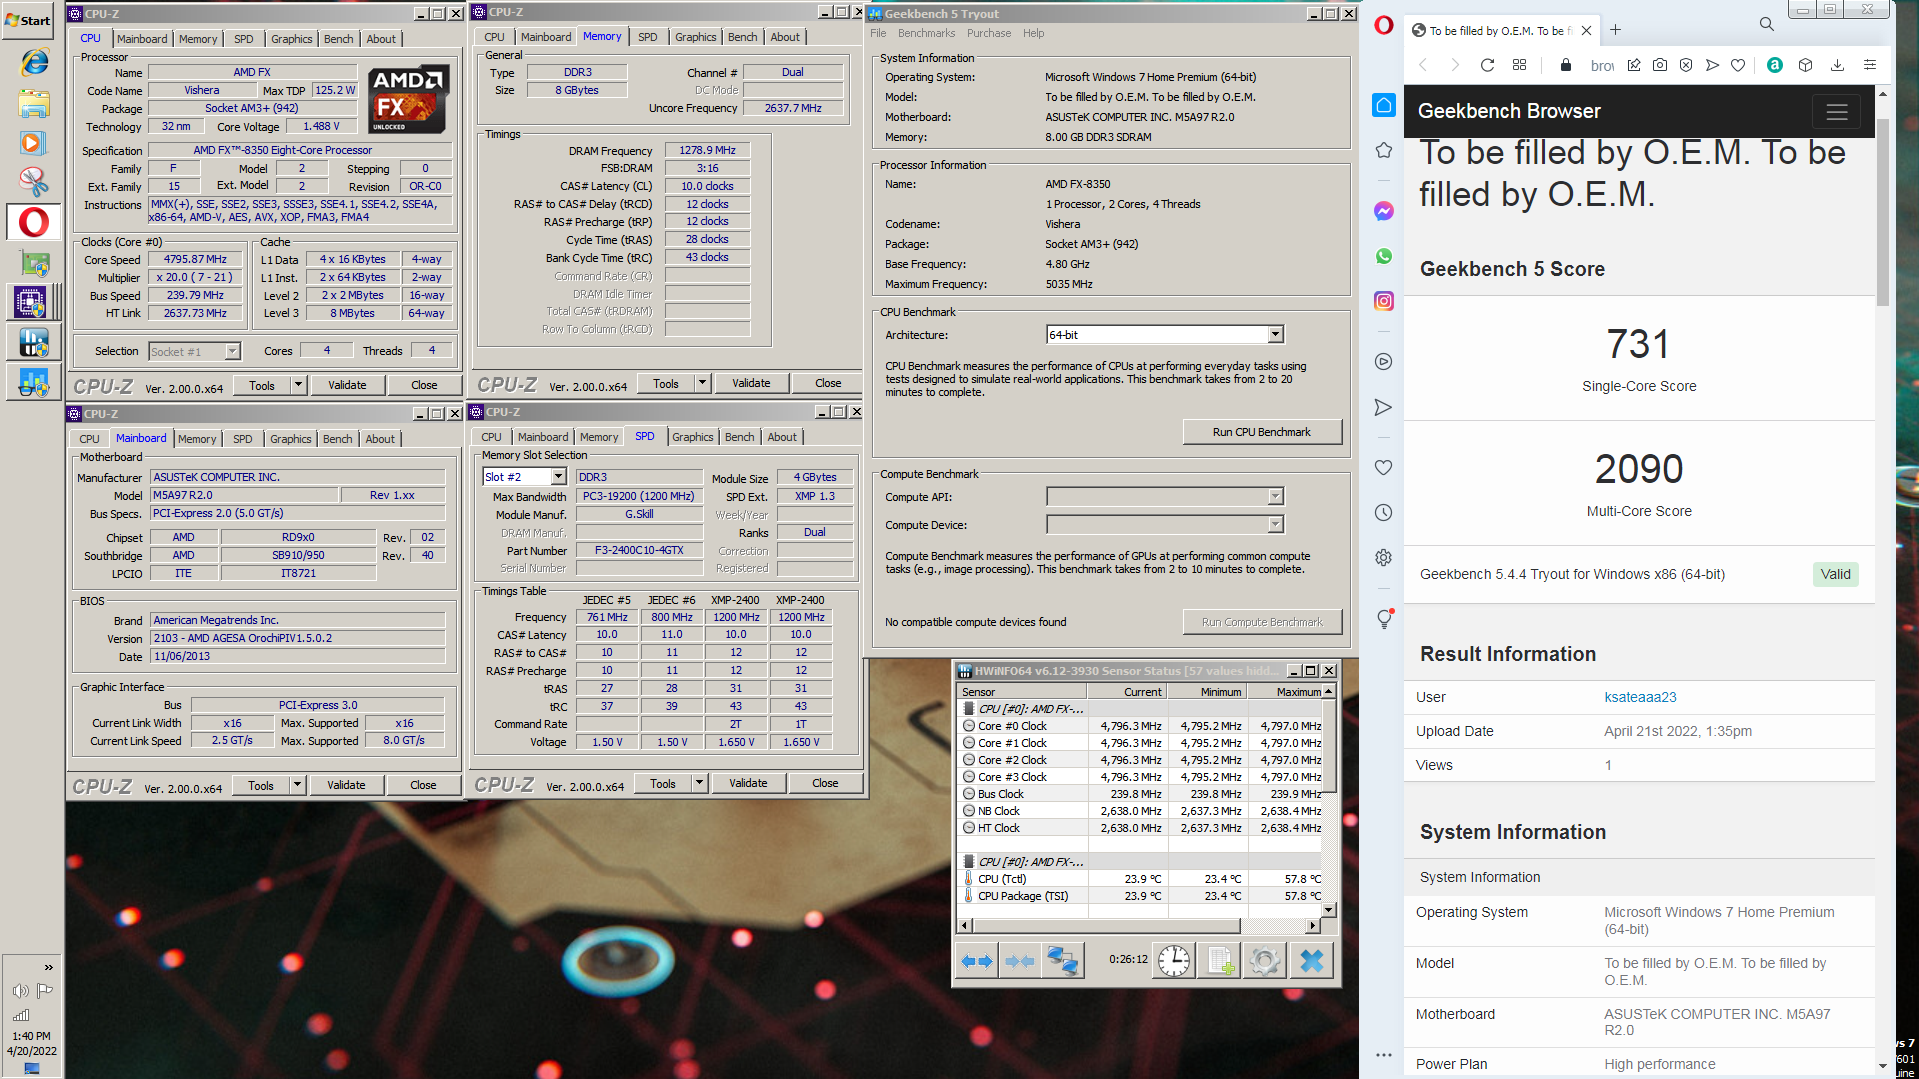1919x1079 pixels.
Task: Click the search tabs magnifier in Opera
Action: pos(1767,24)
